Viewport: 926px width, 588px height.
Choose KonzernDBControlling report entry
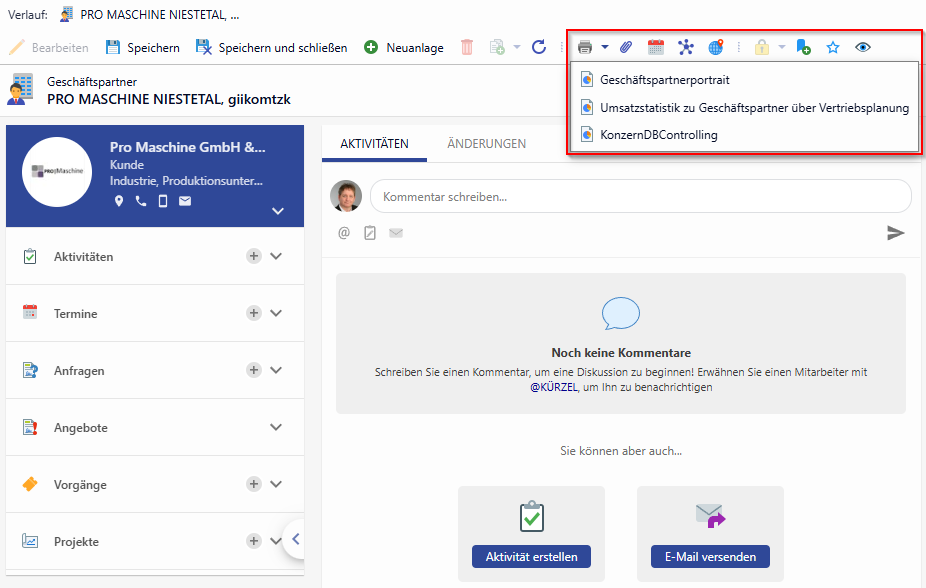point(658,135)
